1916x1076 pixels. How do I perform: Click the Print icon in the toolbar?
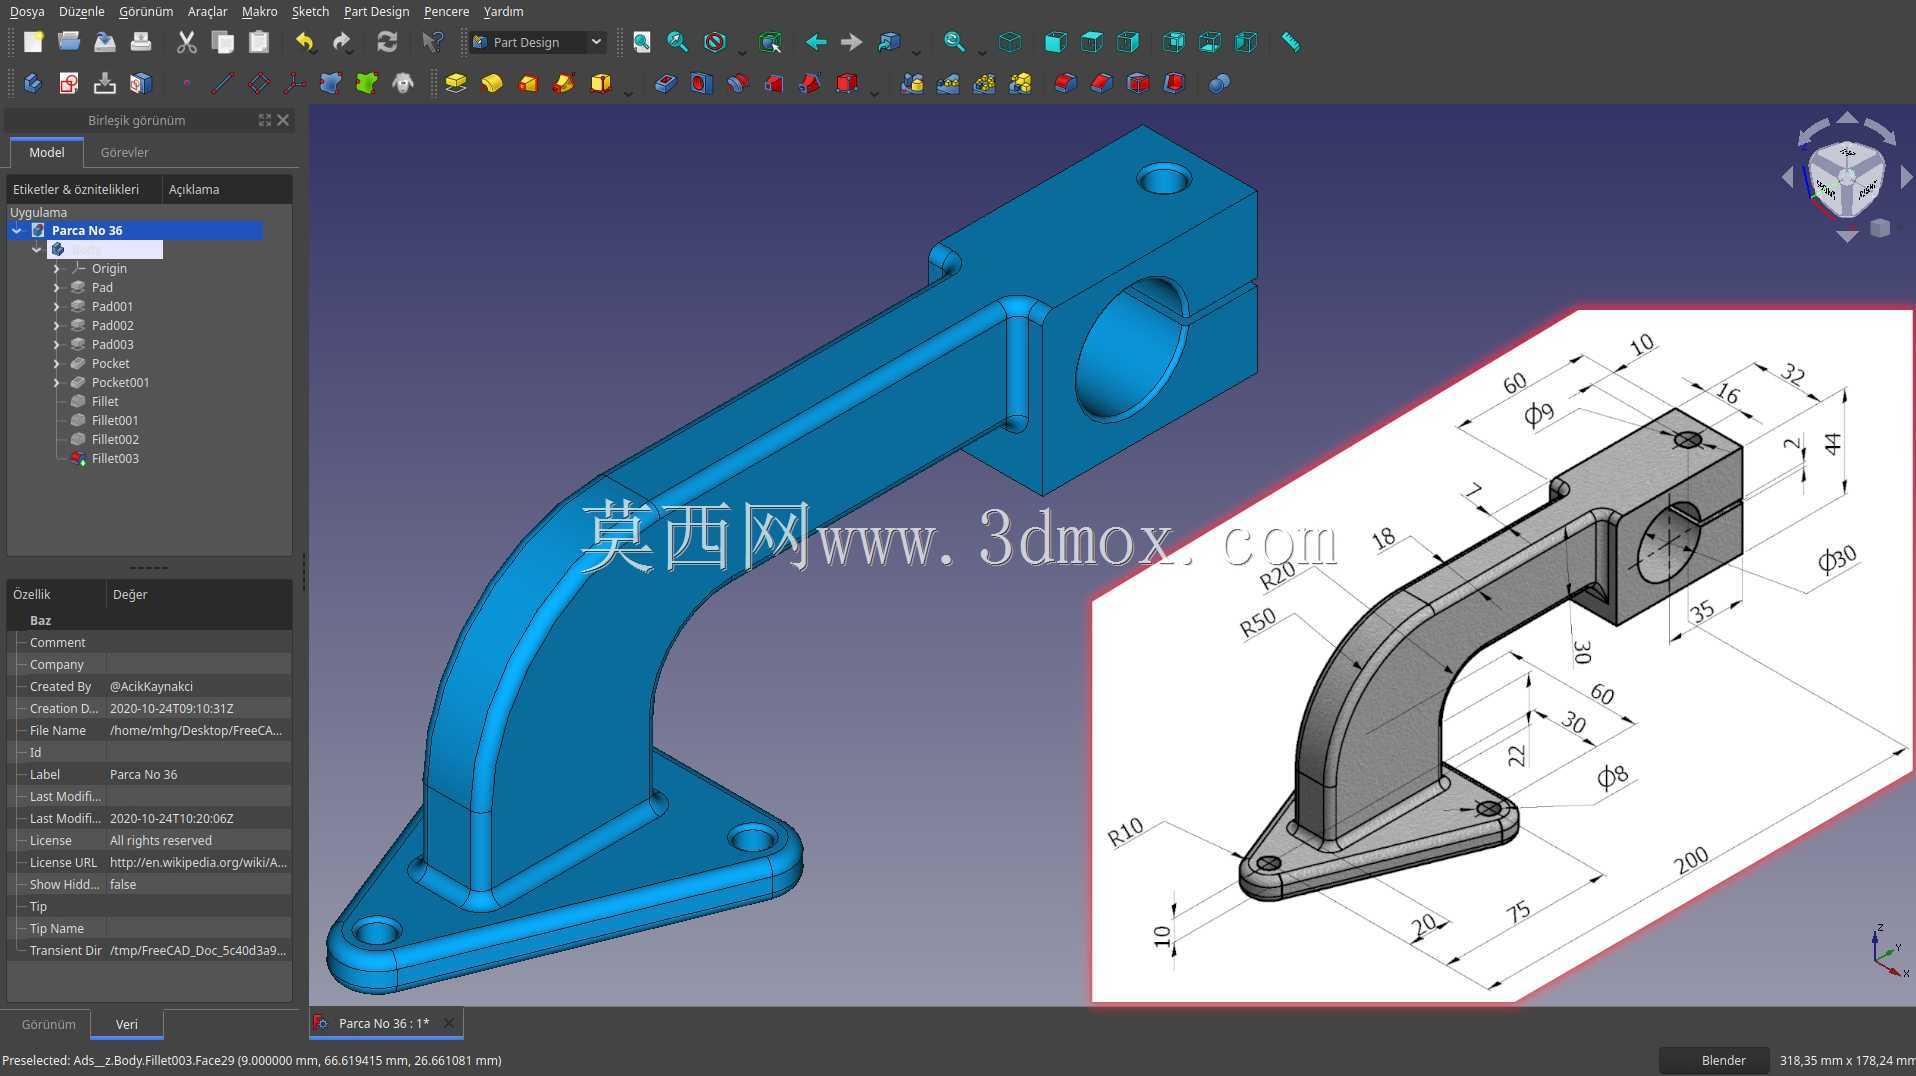[x=141, y=42]
